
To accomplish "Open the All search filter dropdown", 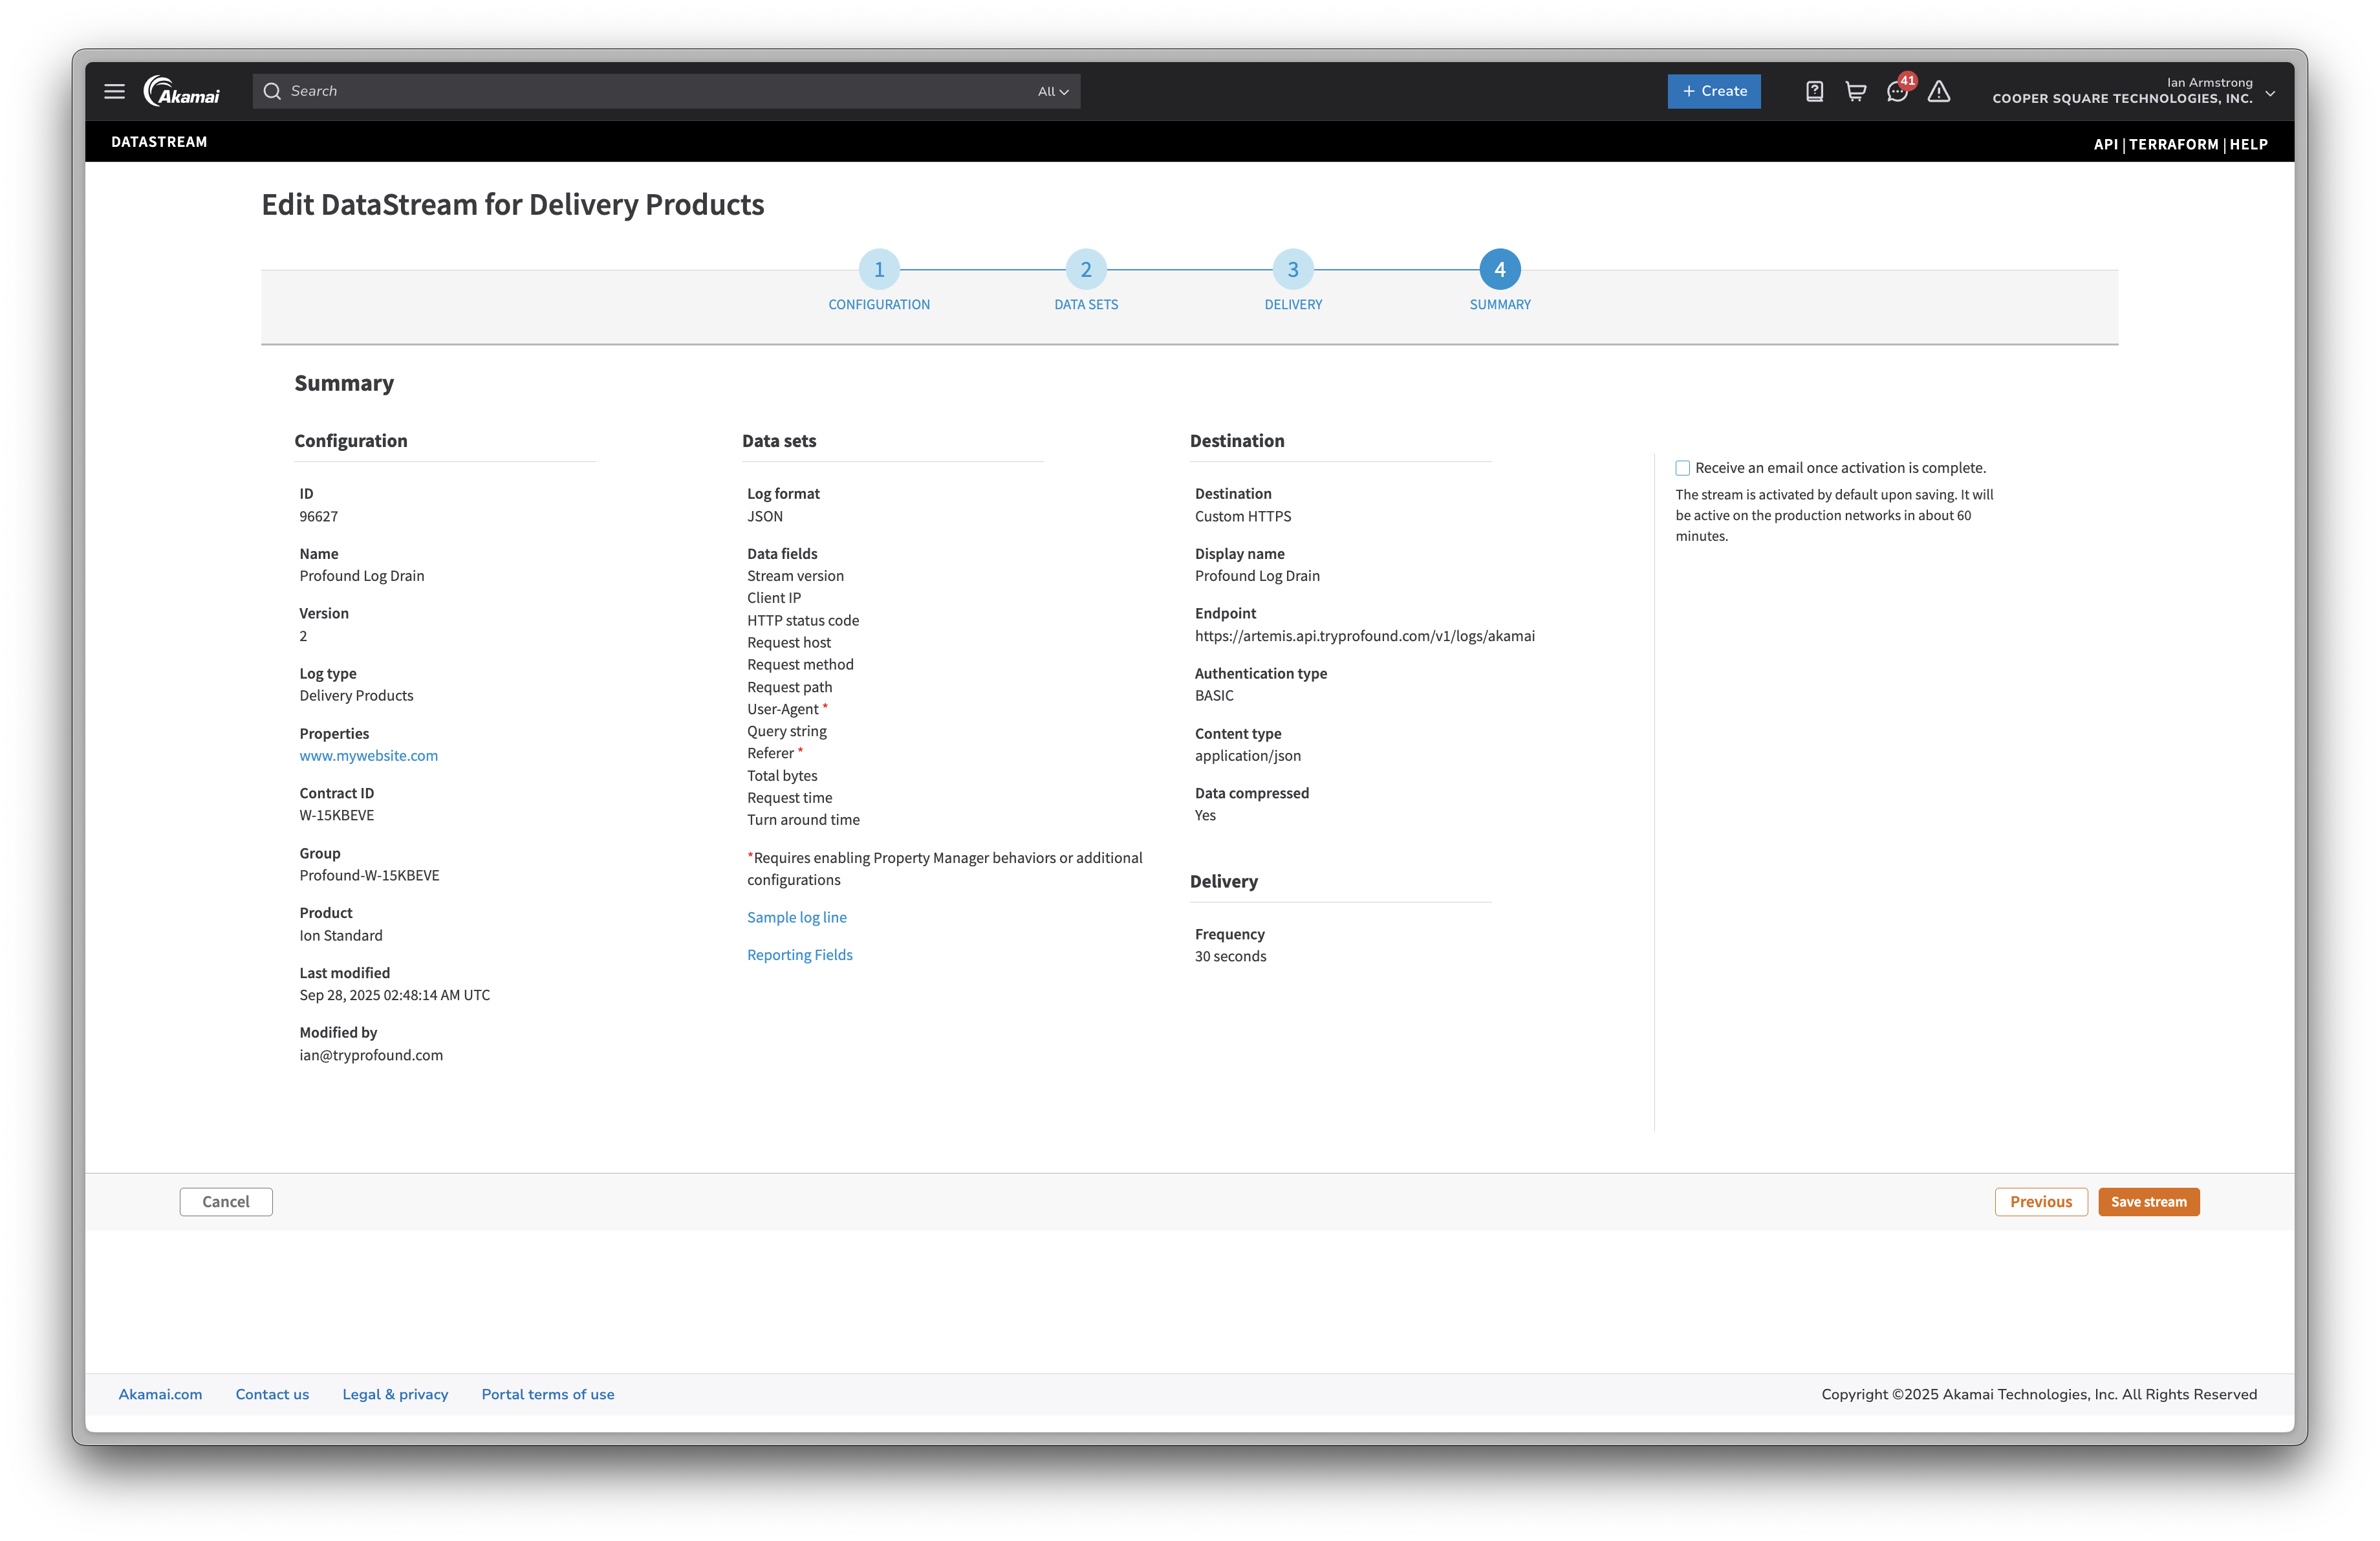I will 1051,91.
